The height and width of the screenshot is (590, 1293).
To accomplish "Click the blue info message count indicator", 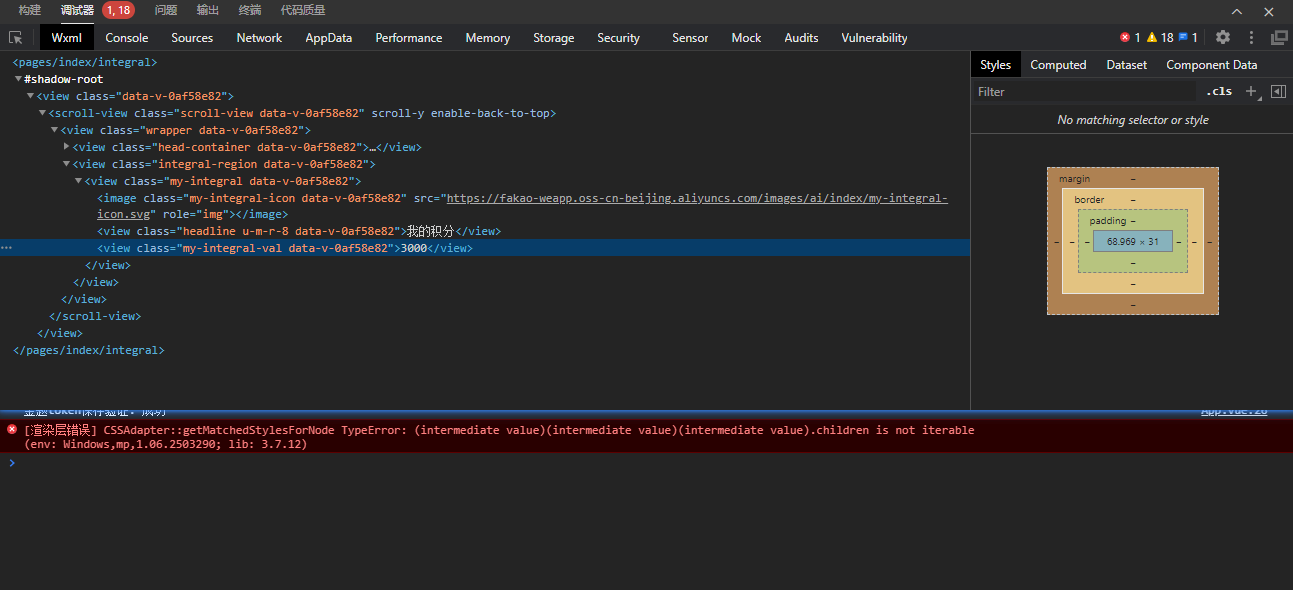I will coord(1188,37).
